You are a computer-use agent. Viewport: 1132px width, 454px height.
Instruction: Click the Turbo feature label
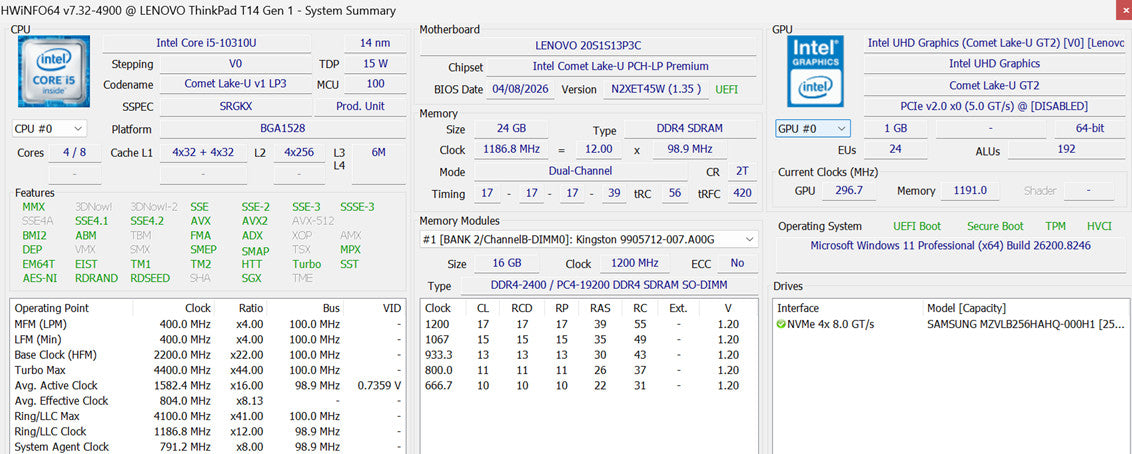click(x=307, y=264)
